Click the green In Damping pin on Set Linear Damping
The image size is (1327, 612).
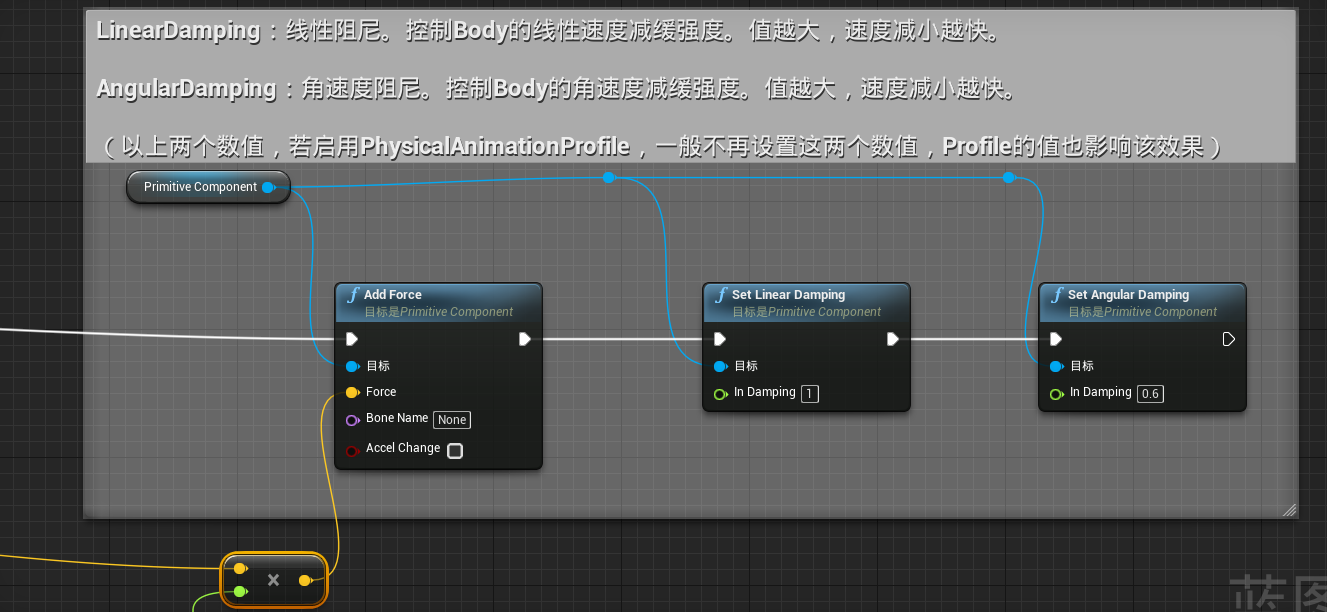(x=721, y=394)
